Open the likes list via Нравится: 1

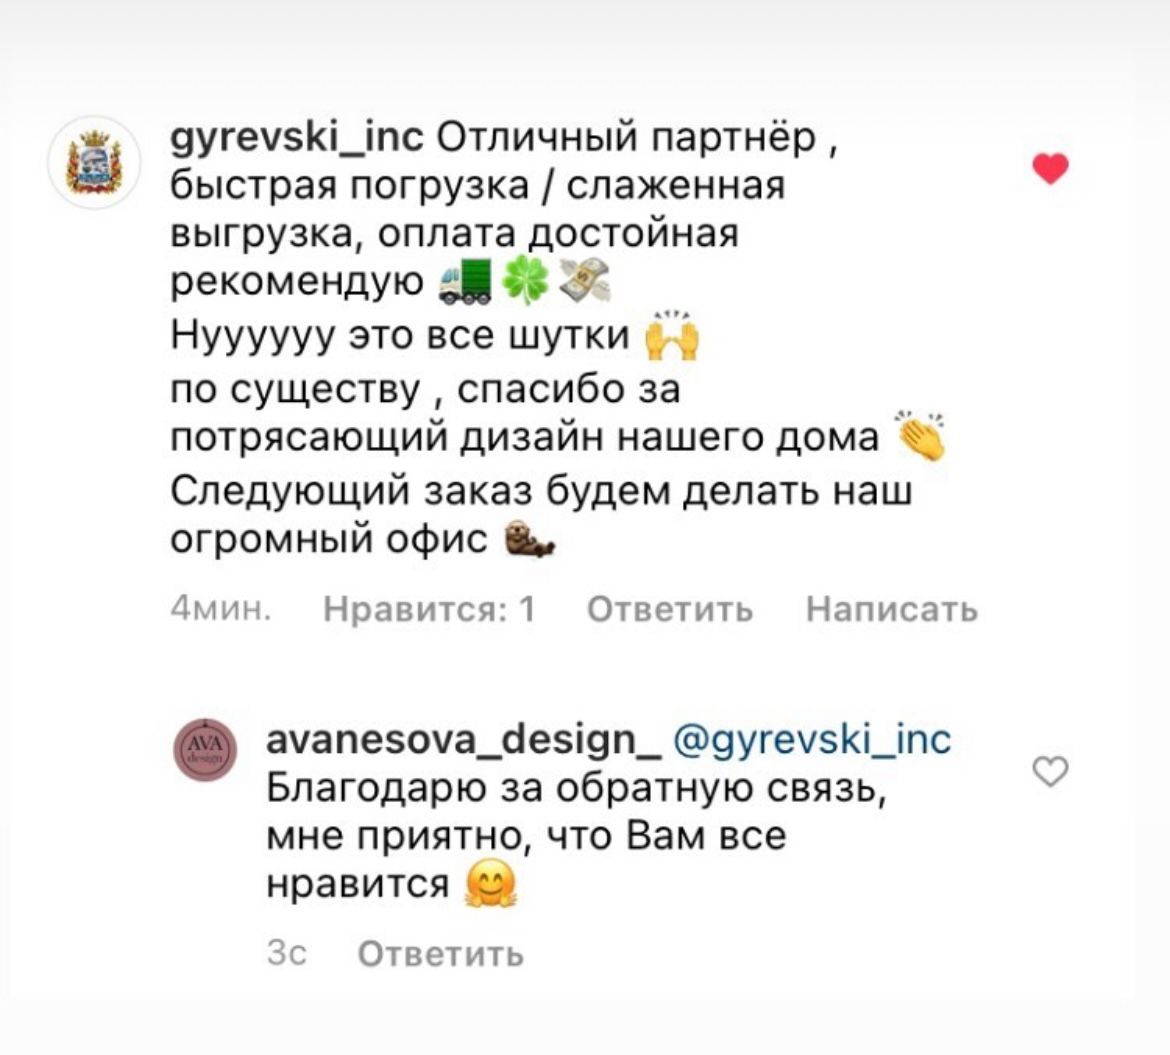429,609
